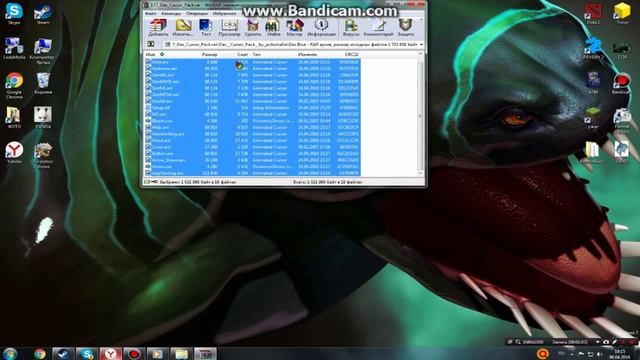Screen dimensions: 640x360
Task: Select the AppStarting.ani file row
Action: pos(252,173)
